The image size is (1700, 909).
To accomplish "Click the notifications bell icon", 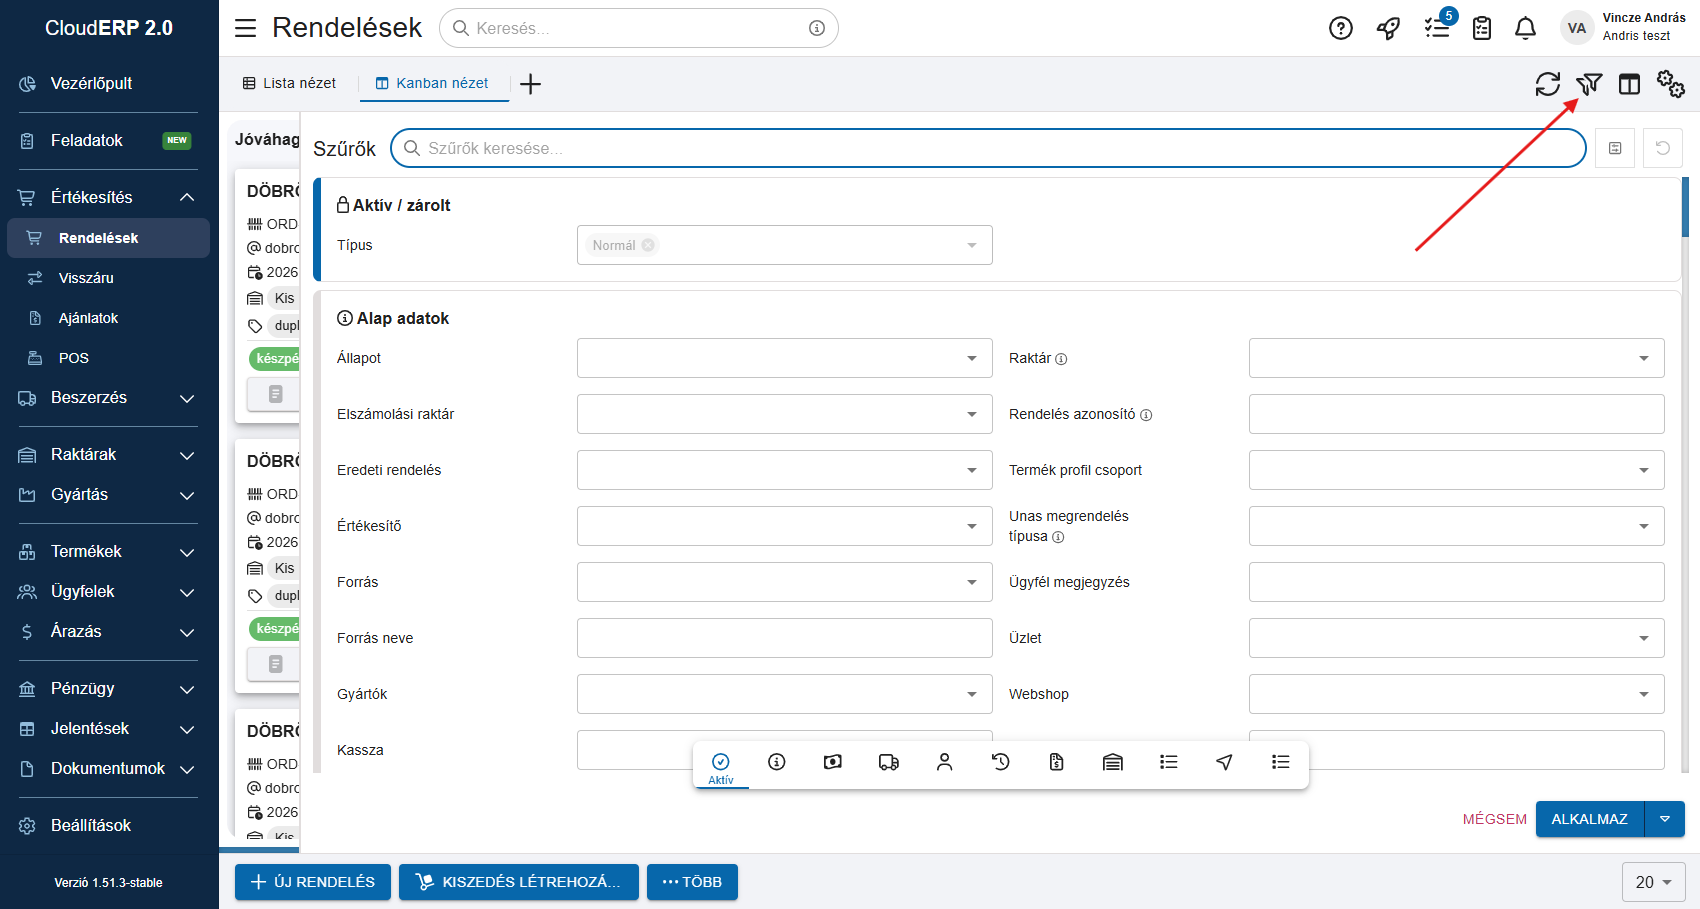I will coord(1525,28).
